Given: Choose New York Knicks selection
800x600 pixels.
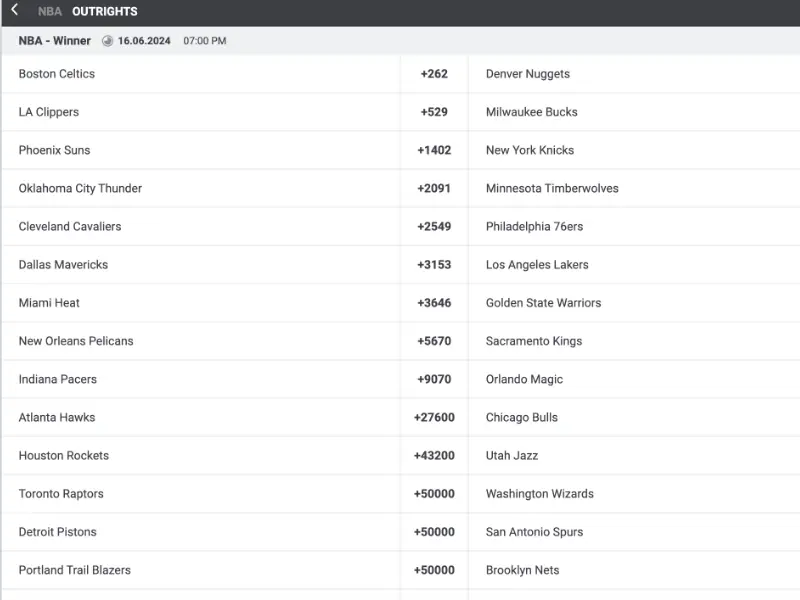Looking at the screenshot, I should coord(634,150).
